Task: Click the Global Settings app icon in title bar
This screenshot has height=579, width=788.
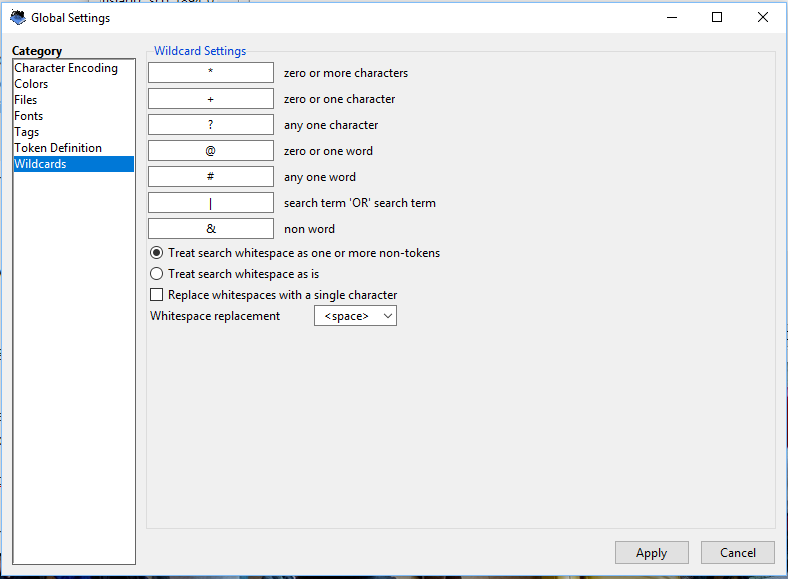Action: pyautogui.click(x=17, y=17)
